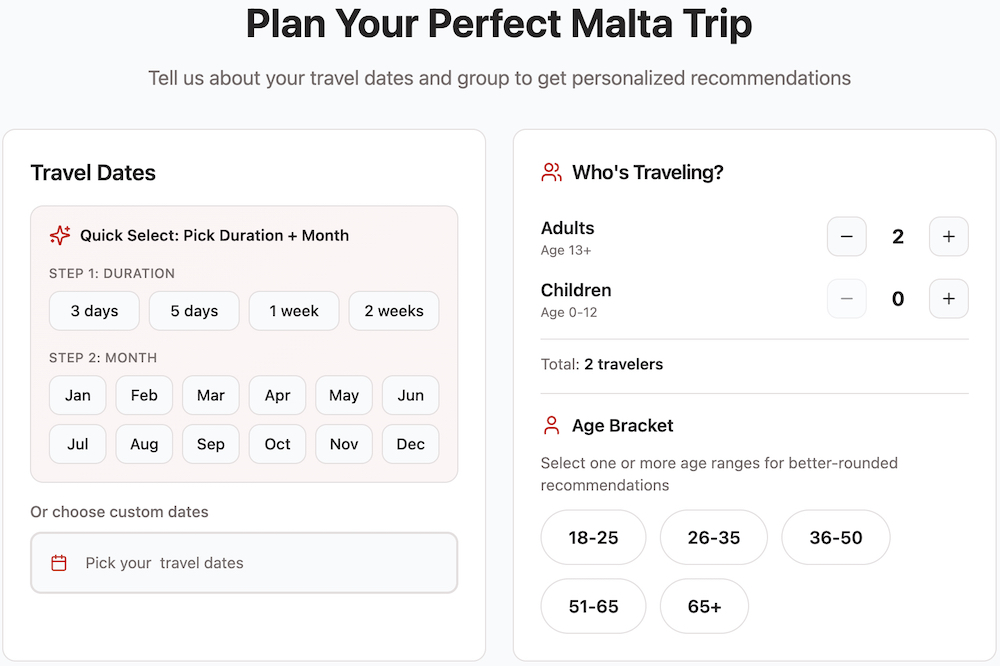Open the Pick your travel dates field
1000x666 pixels.
click(244, 563)
